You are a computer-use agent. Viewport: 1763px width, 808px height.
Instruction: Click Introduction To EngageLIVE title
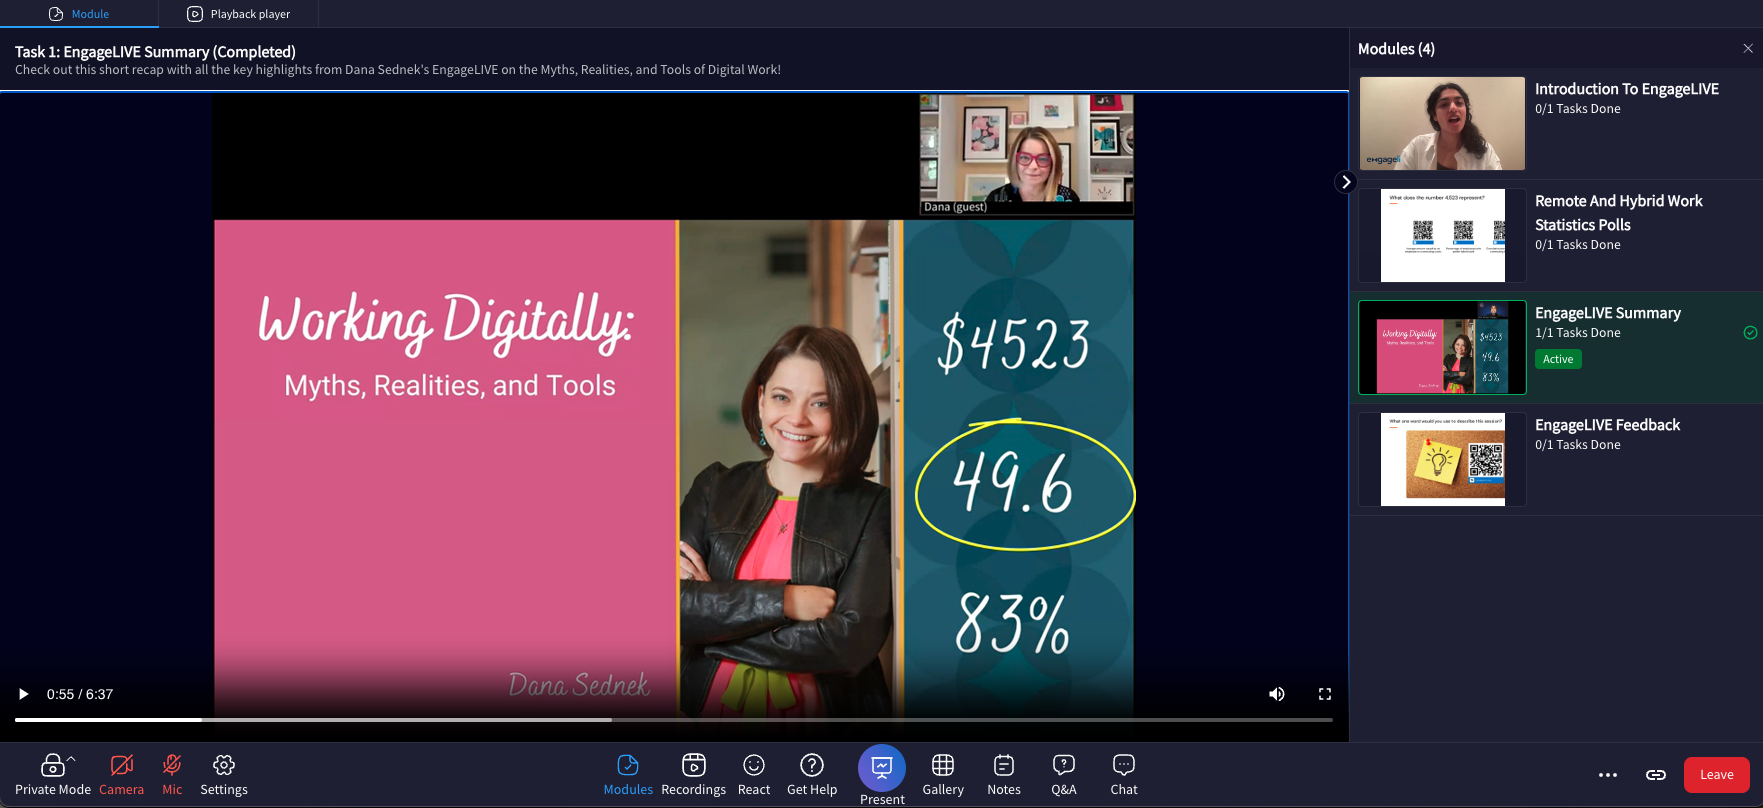click(1627, 89)
